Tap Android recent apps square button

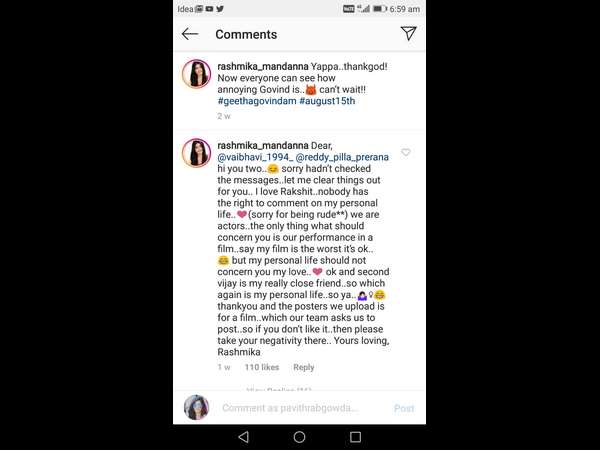355,437
